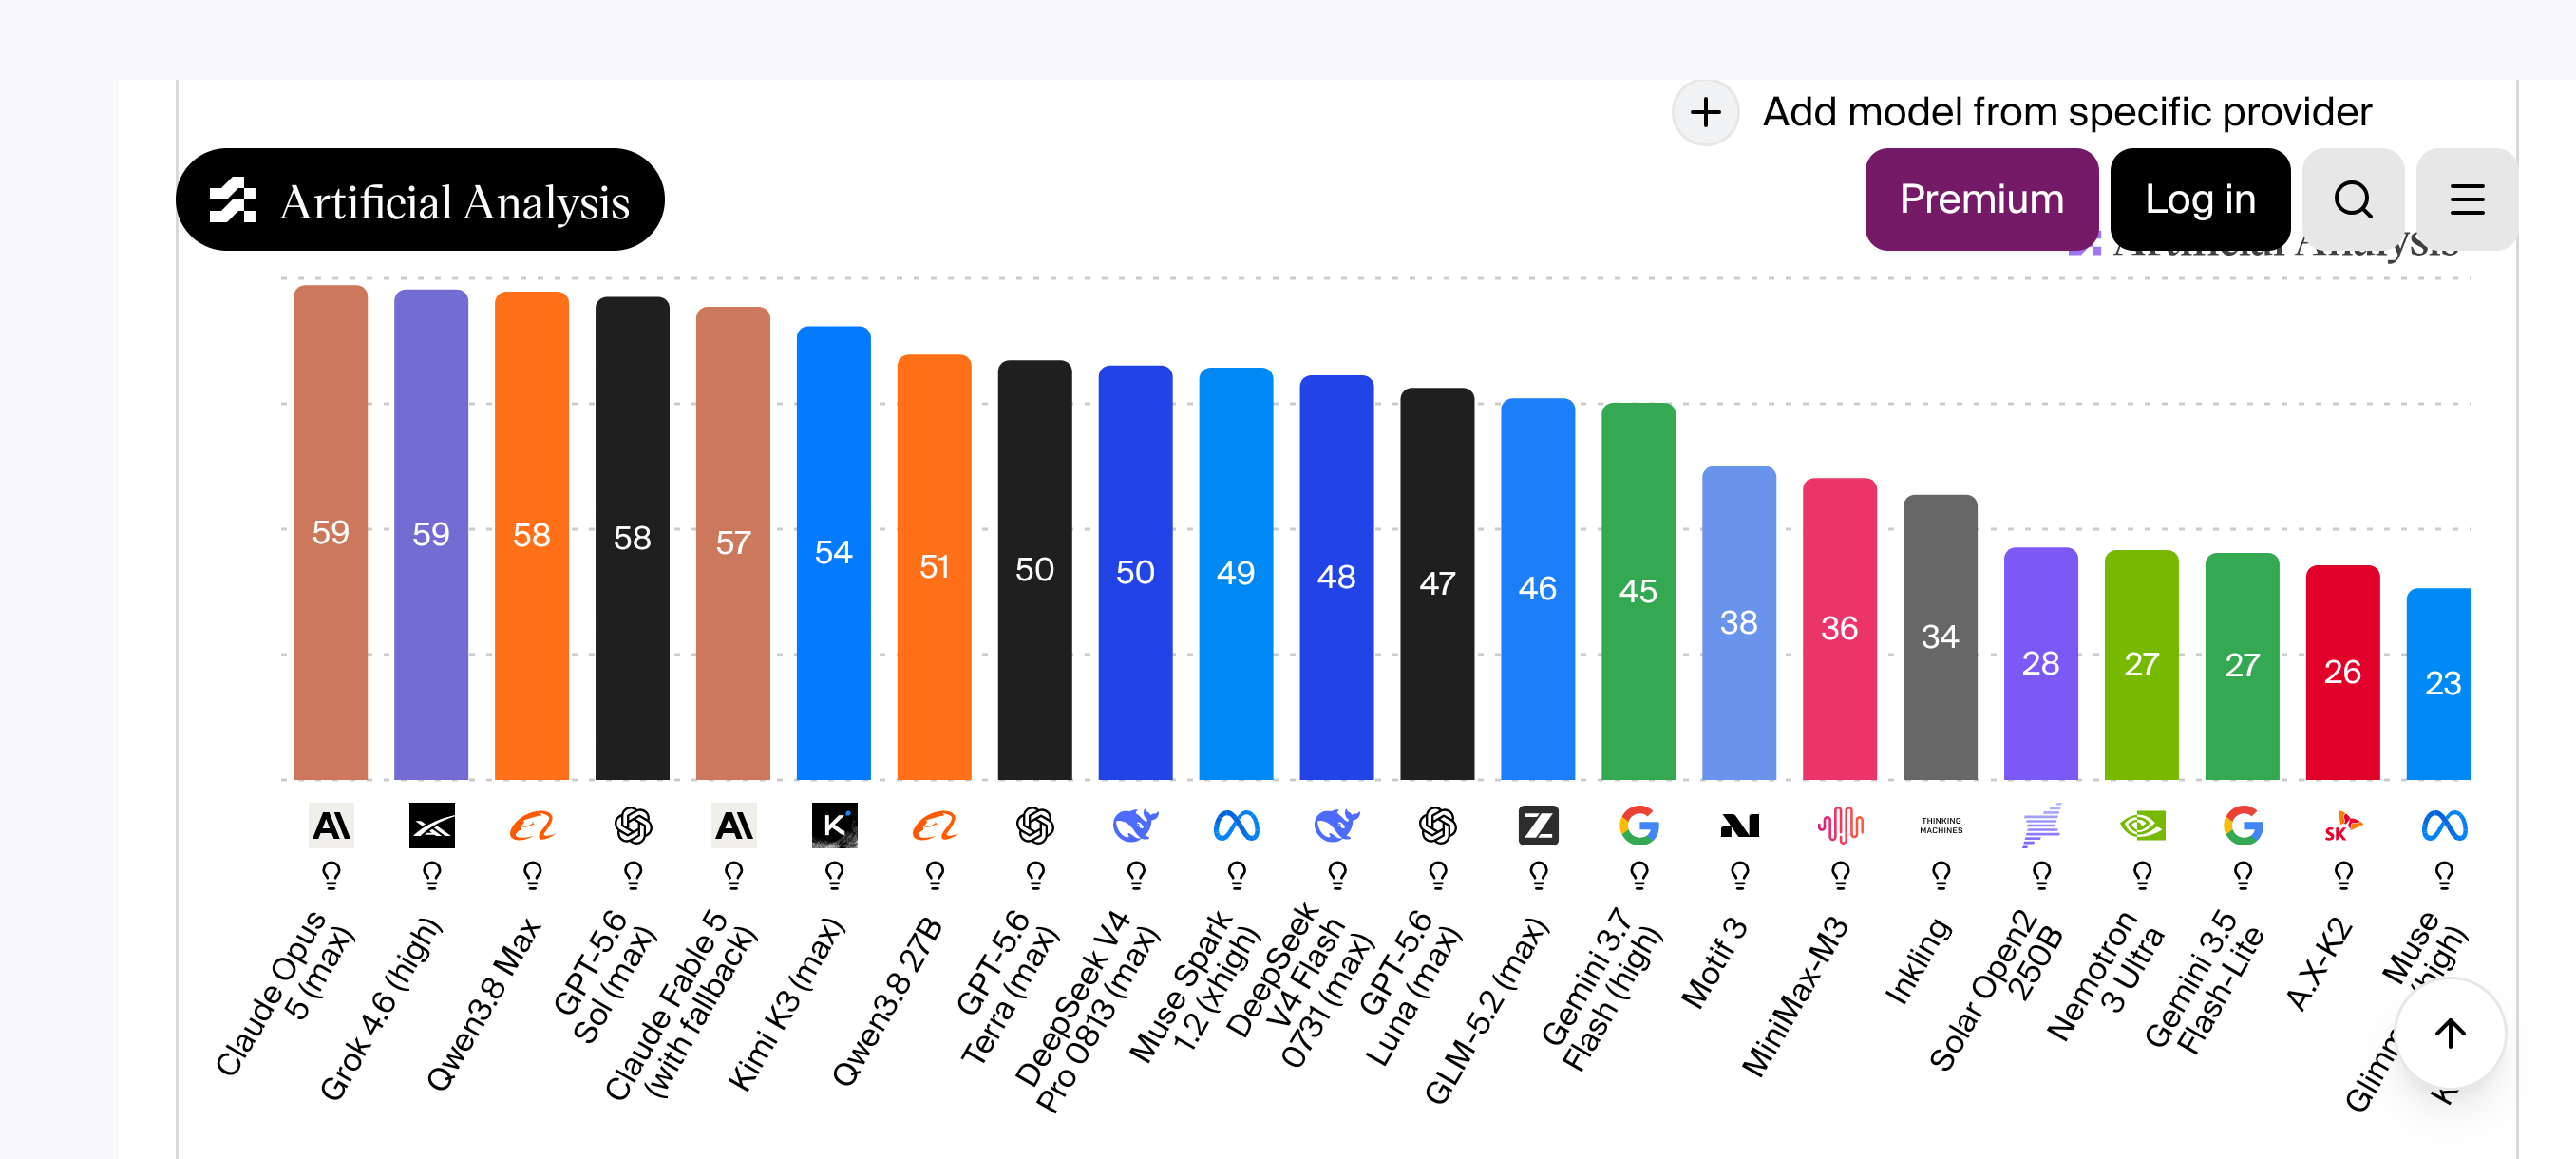
Task: Click the scroll-to-top arrow button
Action: 2449,1033
